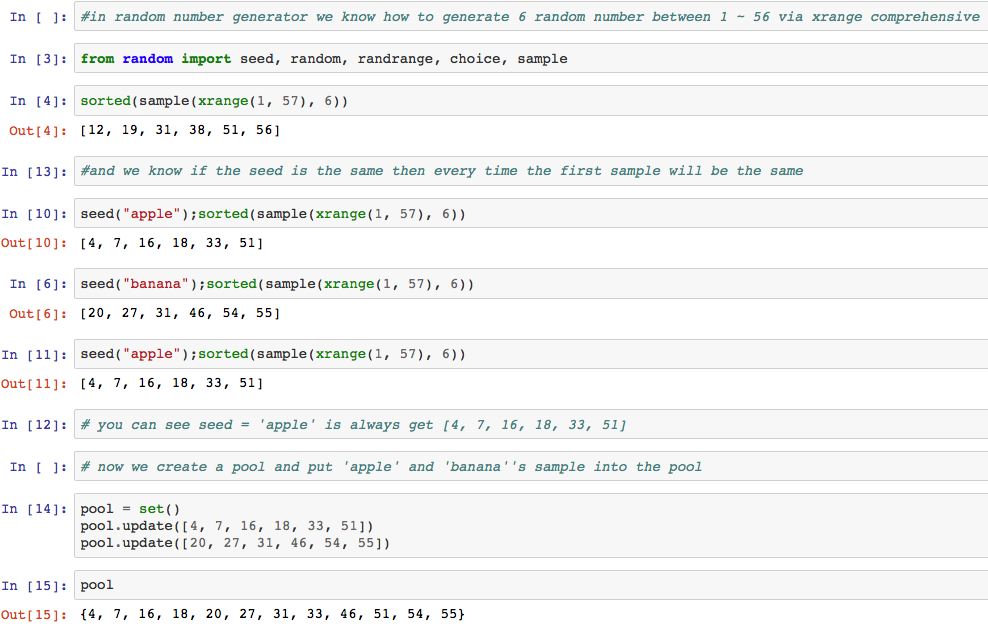Click the Out[11] result list

pyautogui.click(x=171, y=383)
